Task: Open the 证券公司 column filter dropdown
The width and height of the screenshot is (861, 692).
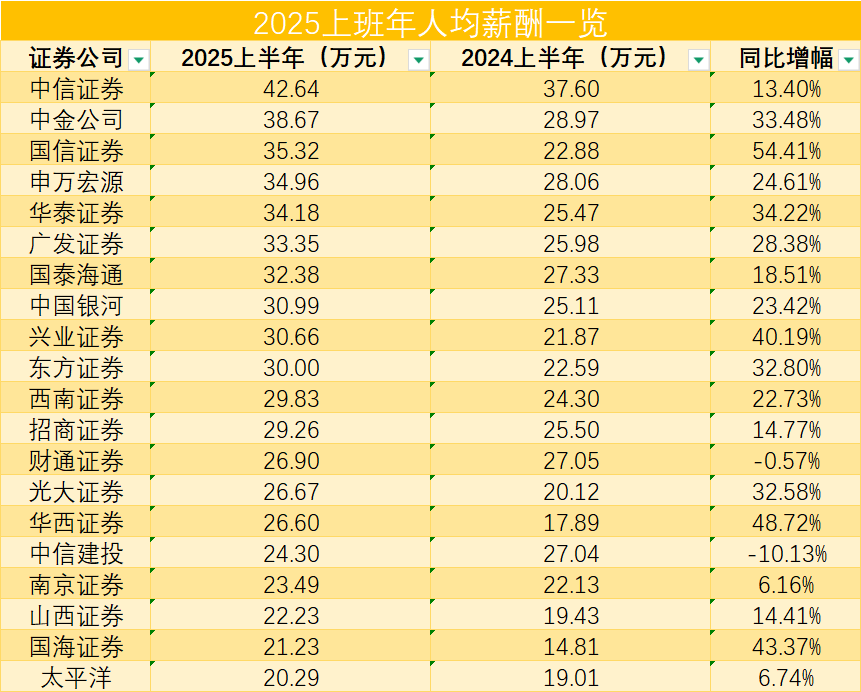Action: [139, 59]
